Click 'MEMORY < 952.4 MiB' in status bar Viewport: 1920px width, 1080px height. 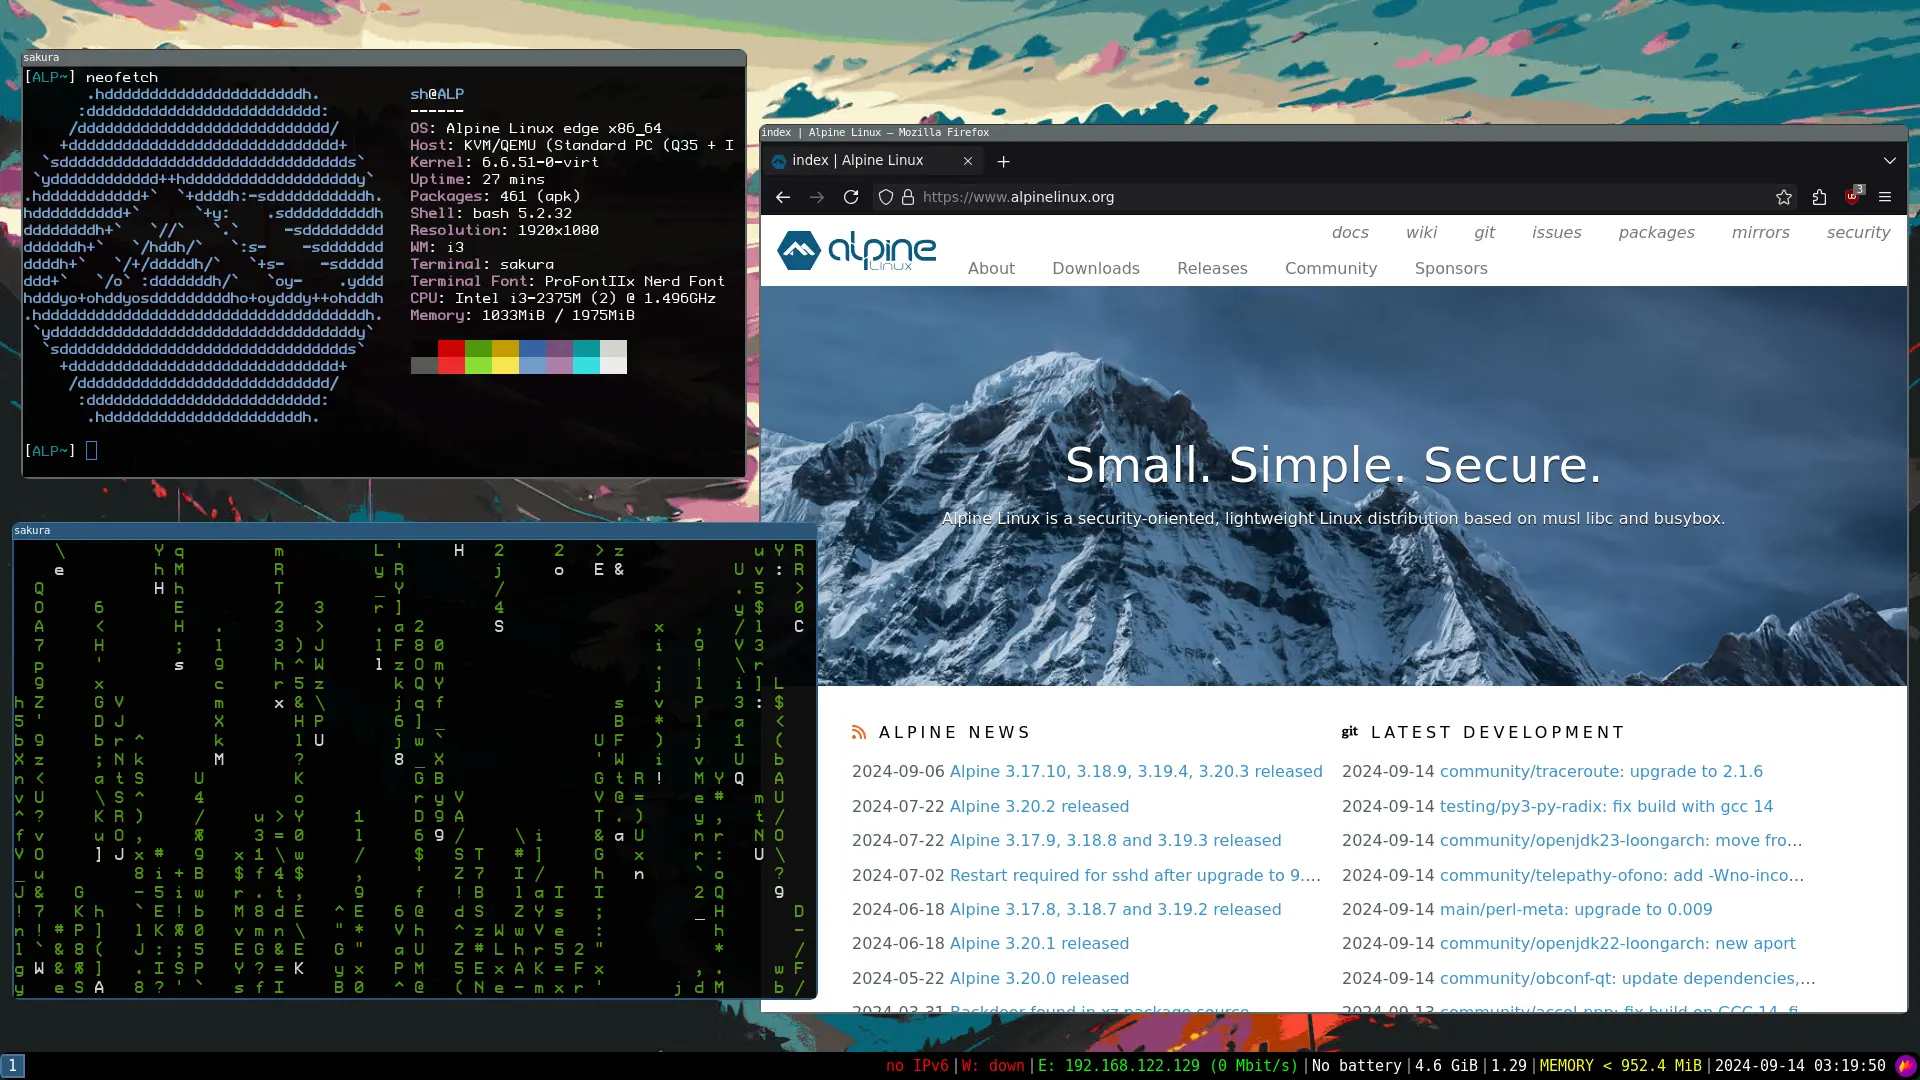tap(1620, 1066)
